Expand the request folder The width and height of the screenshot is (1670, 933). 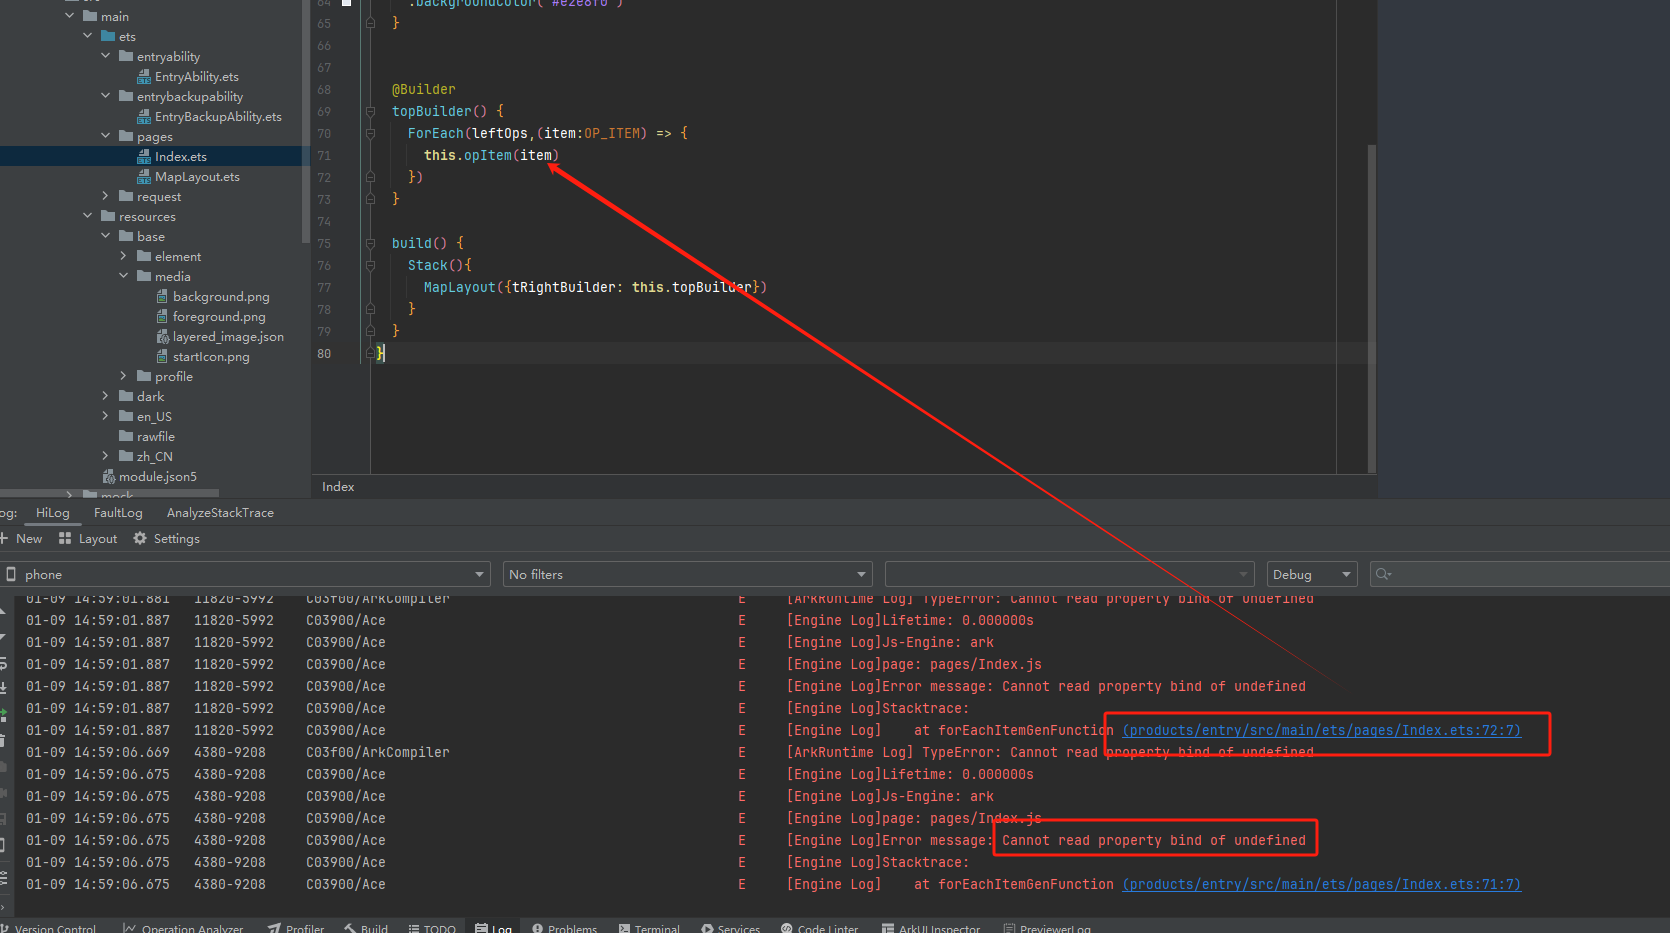105,196
